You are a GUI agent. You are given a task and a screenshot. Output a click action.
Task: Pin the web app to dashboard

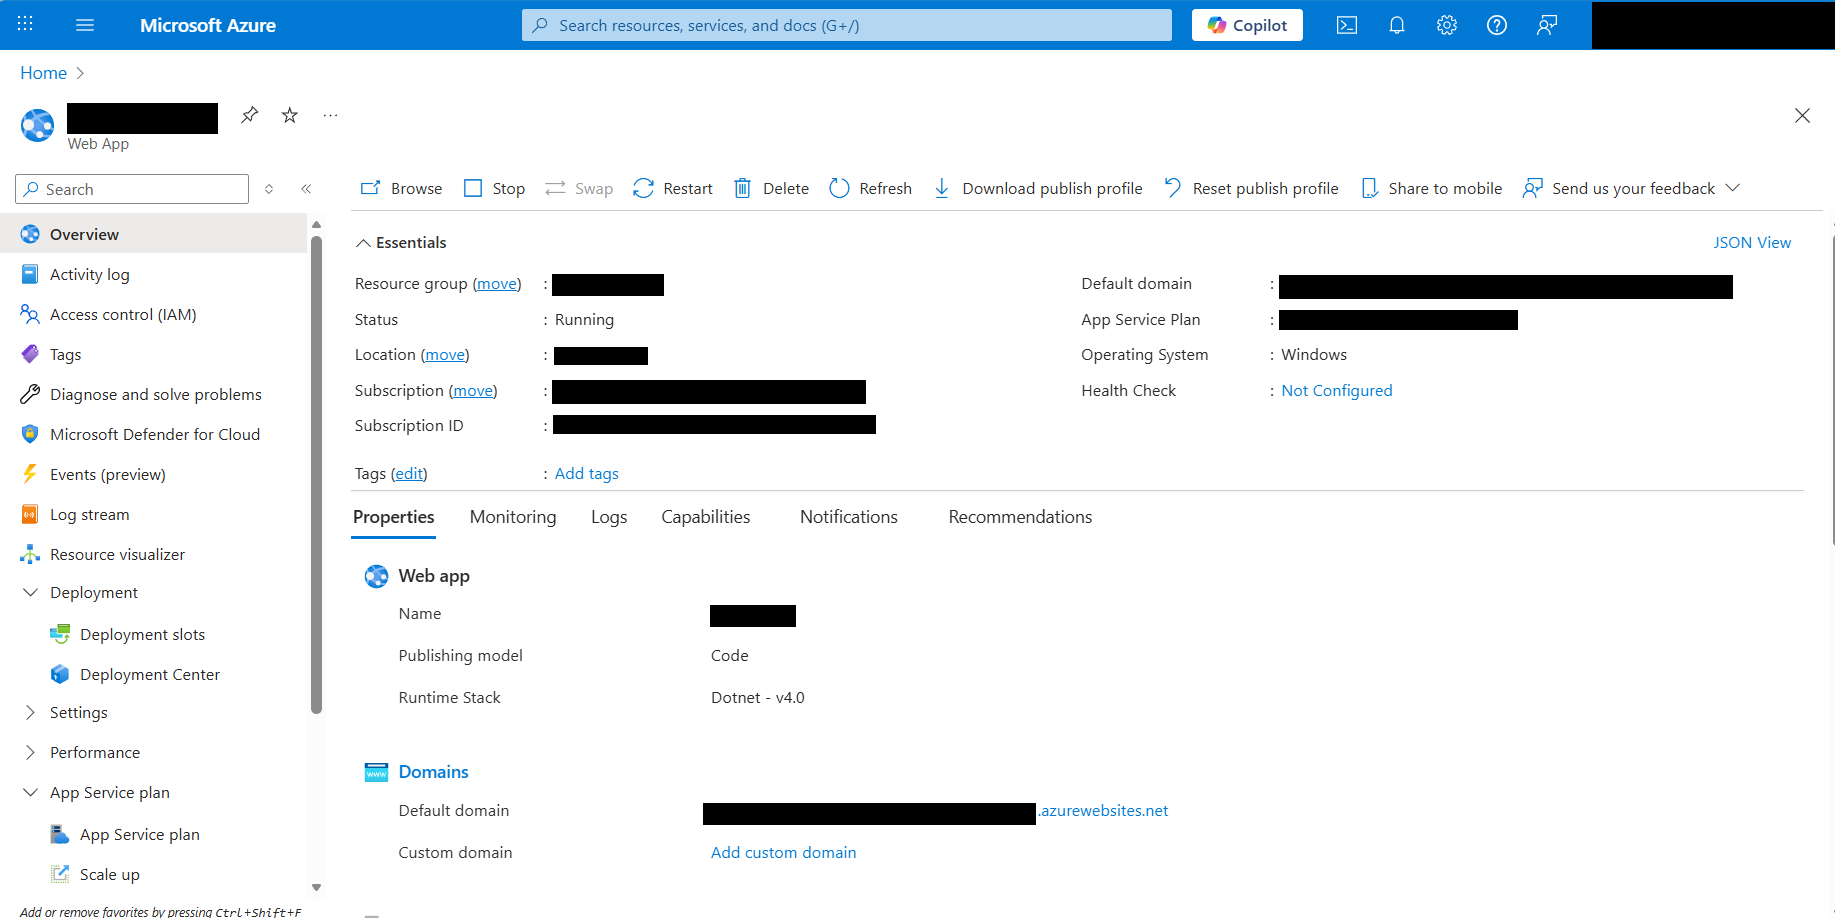pyautogui.click(x=249, y=114)
